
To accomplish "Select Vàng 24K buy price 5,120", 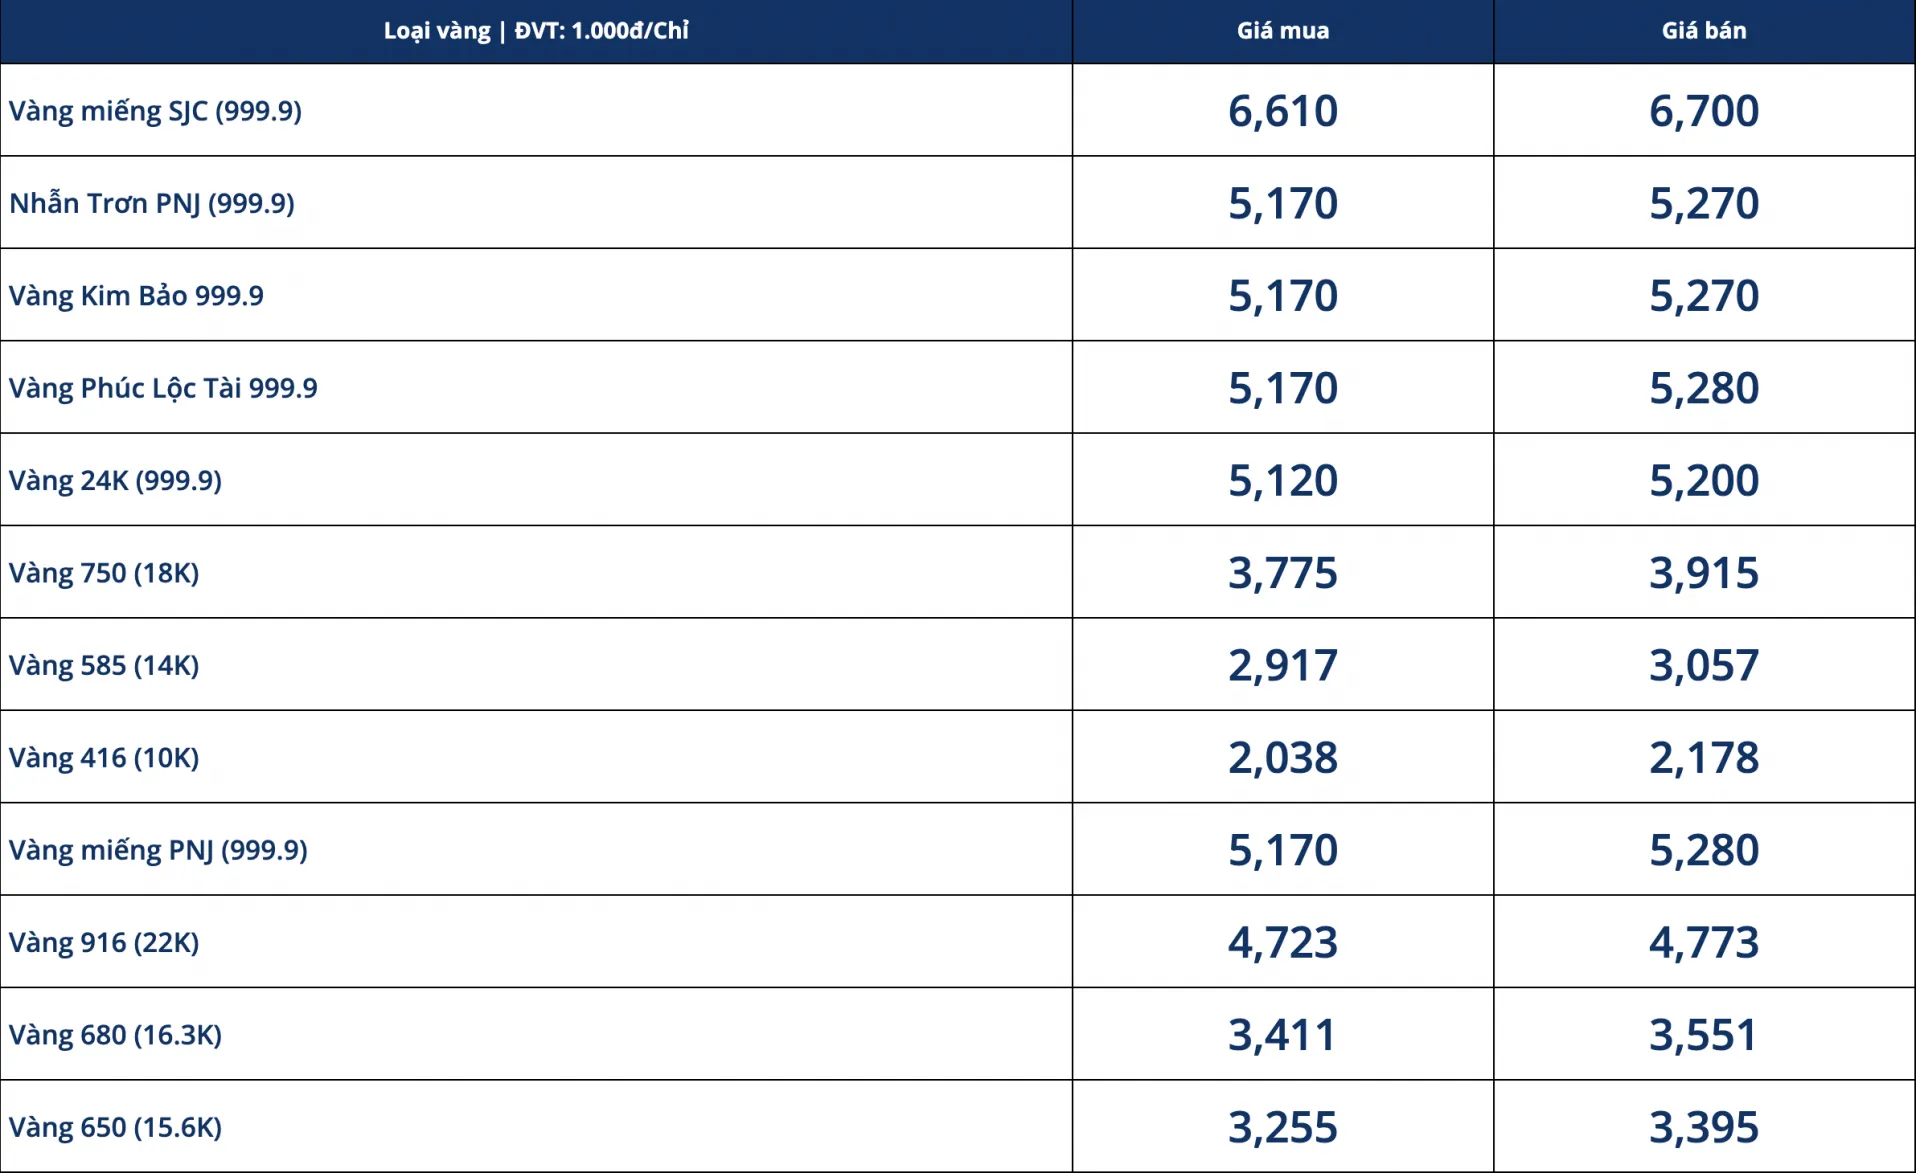I will [1283, 480].
